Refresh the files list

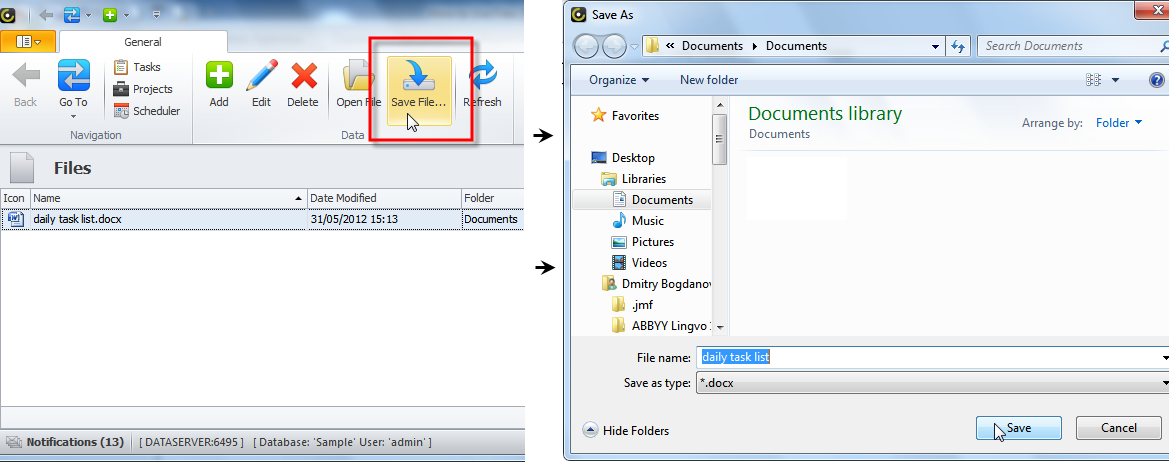(x=483, y=78)
